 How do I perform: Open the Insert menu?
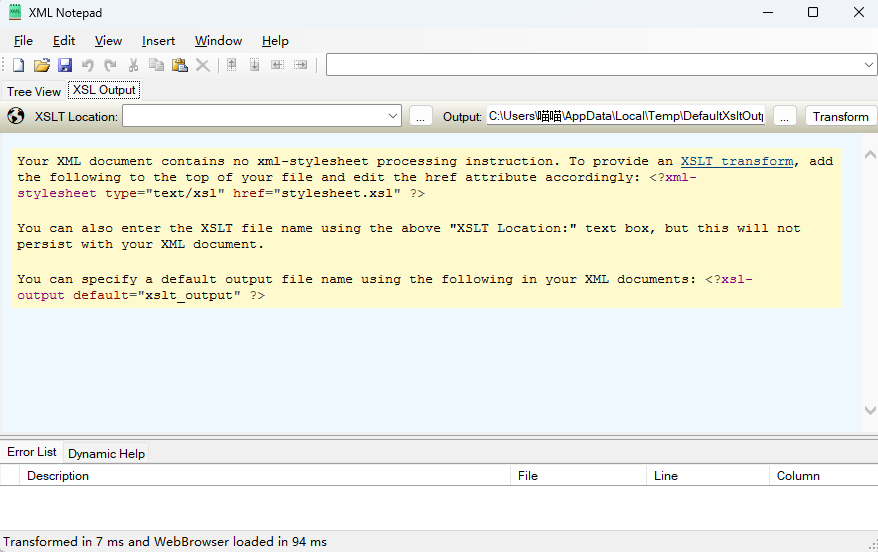pyautogui.click(x=158, y=41)
